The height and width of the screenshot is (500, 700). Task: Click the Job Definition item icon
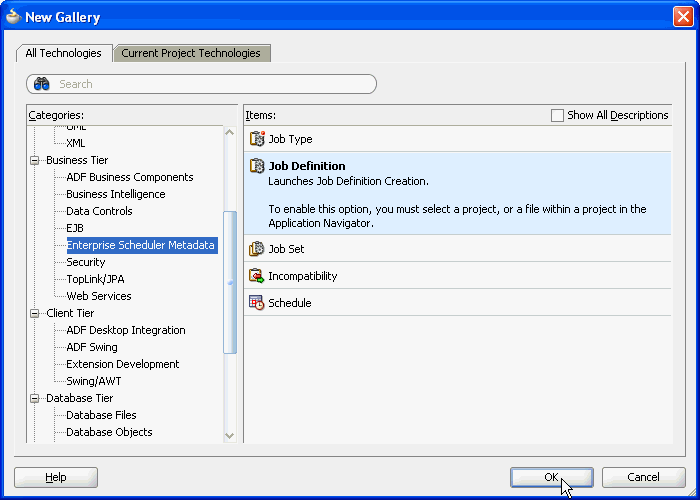257,166
